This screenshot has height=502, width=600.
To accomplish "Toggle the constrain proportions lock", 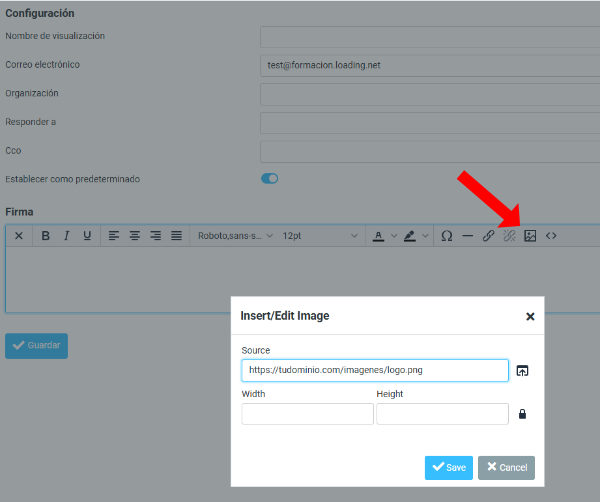I will (x=522, y=414).
